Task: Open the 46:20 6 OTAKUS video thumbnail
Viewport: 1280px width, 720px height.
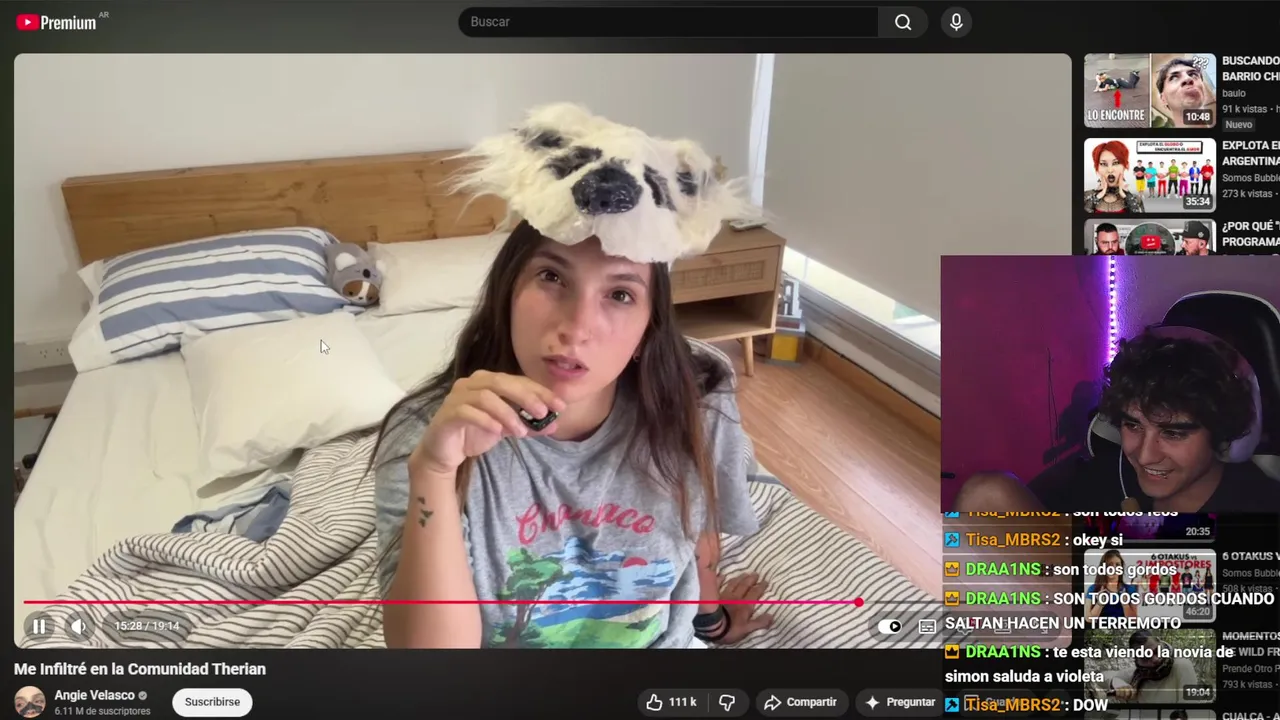Action: click(1150, 586)
